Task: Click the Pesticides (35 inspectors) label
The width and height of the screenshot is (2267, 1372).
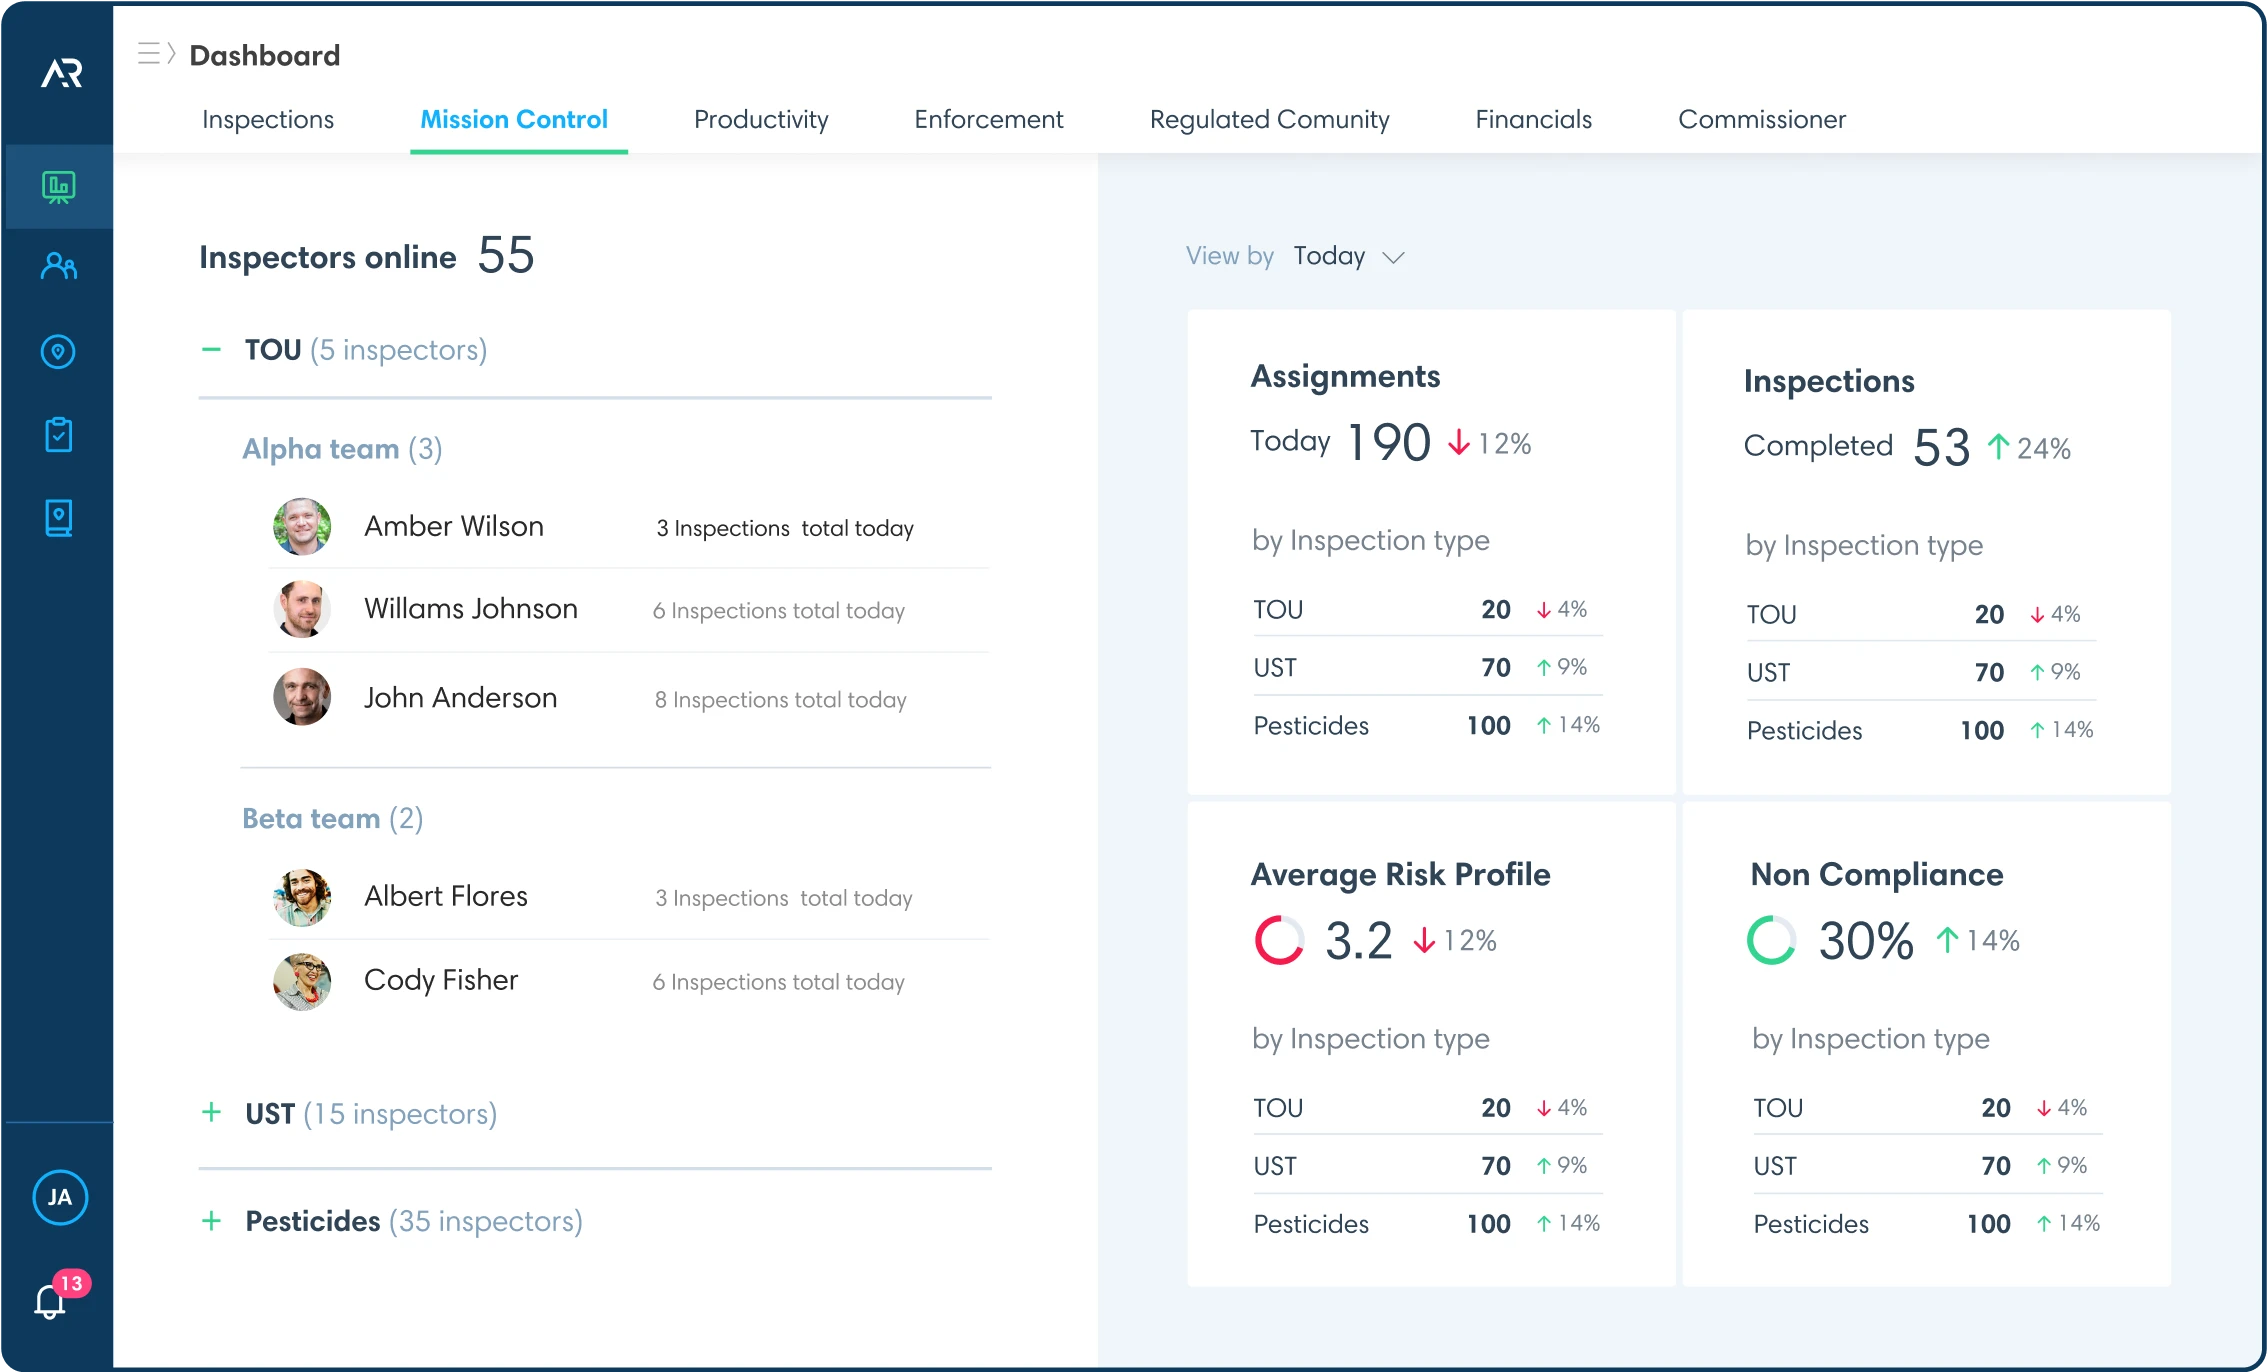Action: coord(414,1221)
